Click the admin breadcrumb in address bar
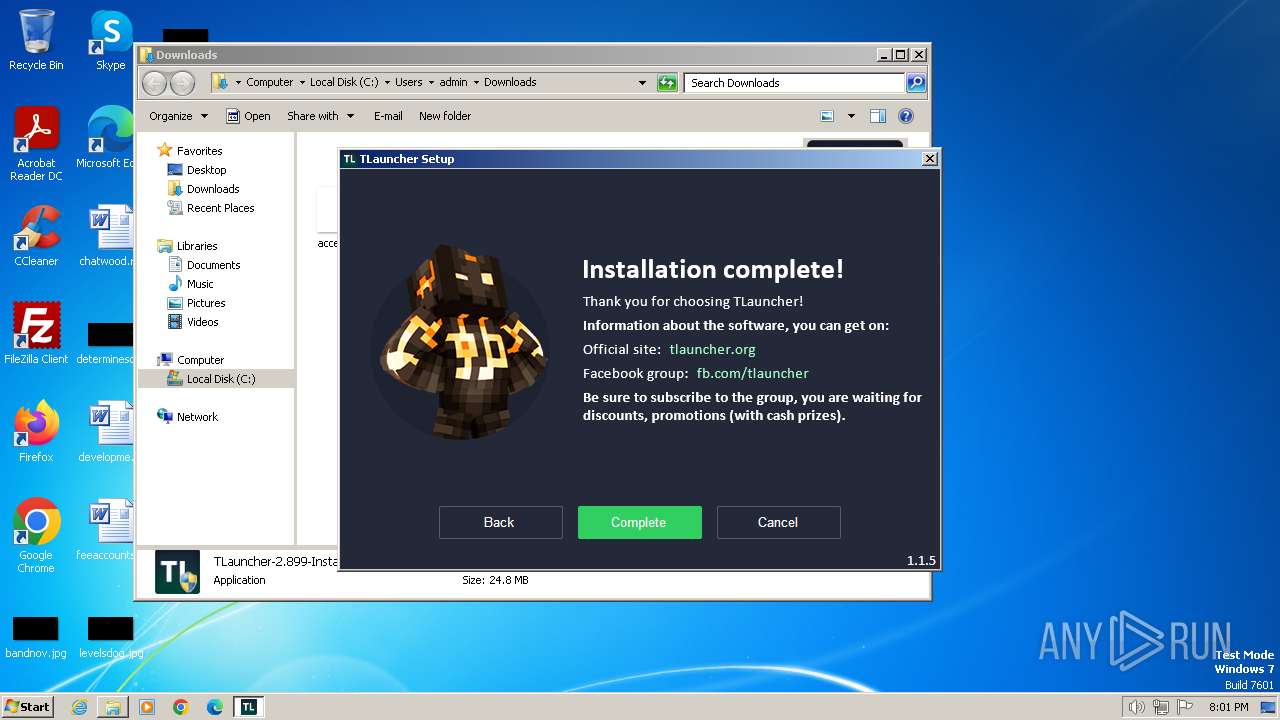This screenshot has height=720, width=1280. 453,83
